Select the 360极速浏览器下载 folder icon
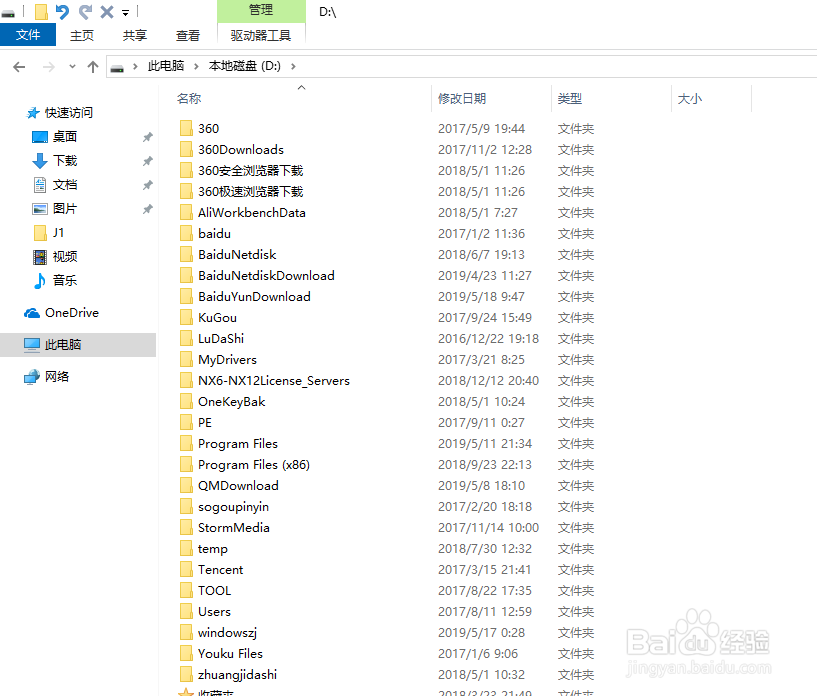817x696 pixels. (x=186, y=191)
